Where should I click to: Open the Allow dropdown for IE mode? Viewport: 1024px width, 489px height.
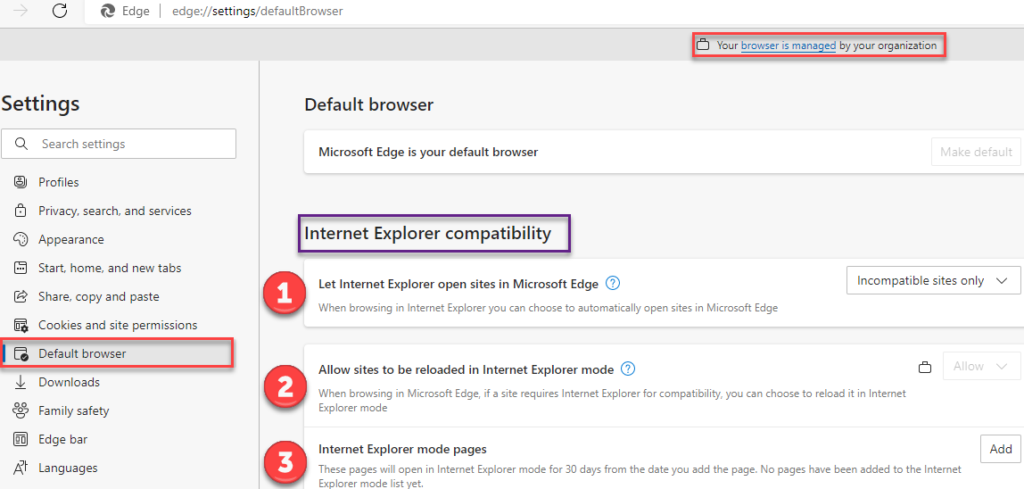(x=981, y=367)
